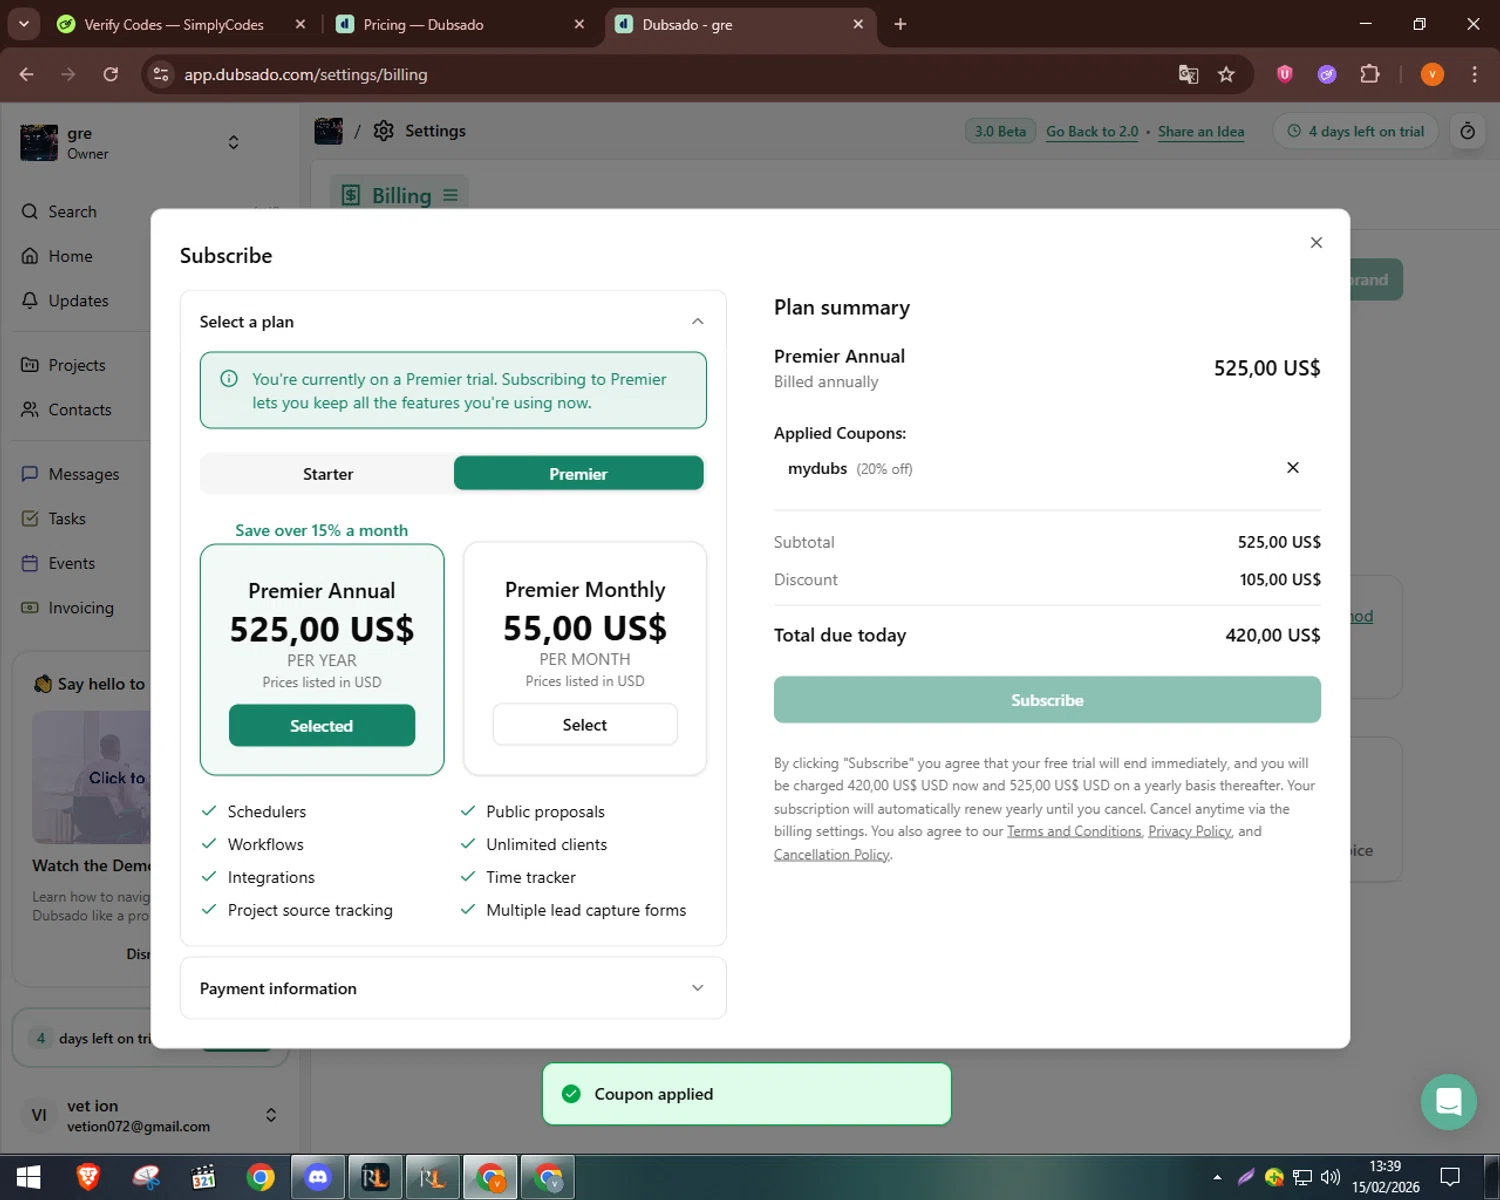Open the Chrome three-dot menu
Viewport: 1500px width, 1200px height.
[x=1474, y=74]
